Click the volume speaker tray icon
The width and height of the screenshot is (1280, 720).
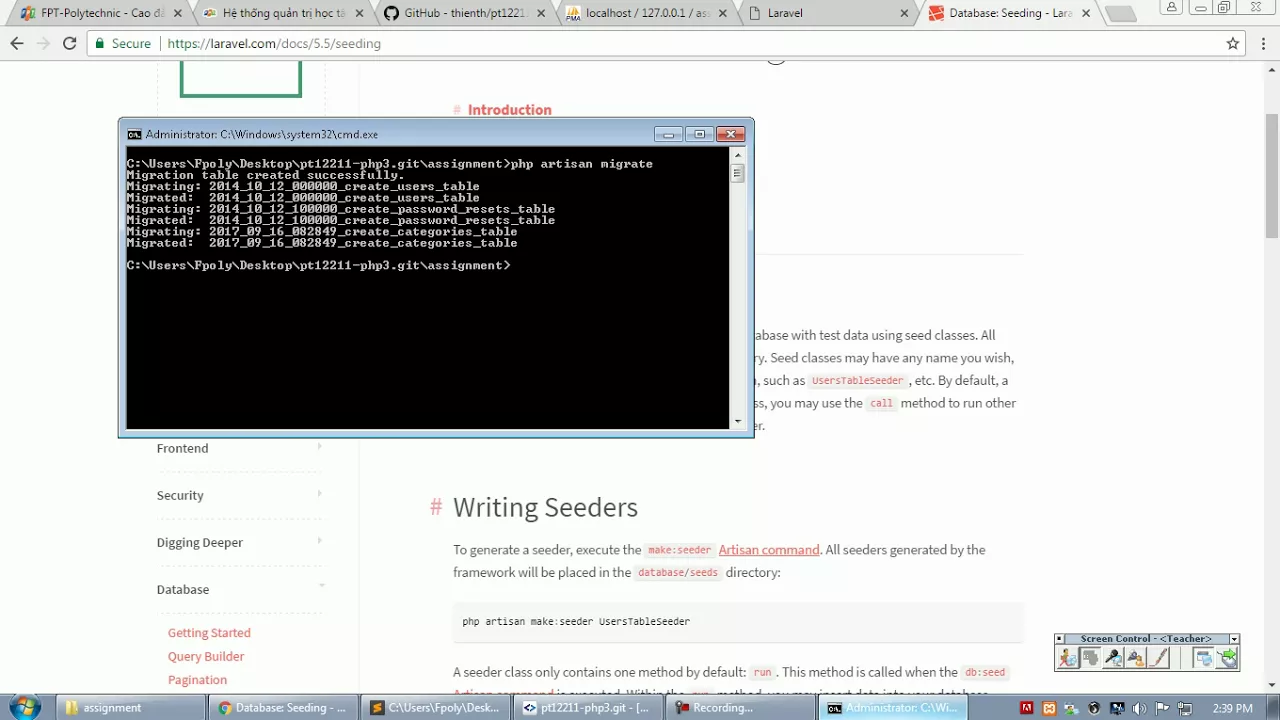coord(1139,708)
